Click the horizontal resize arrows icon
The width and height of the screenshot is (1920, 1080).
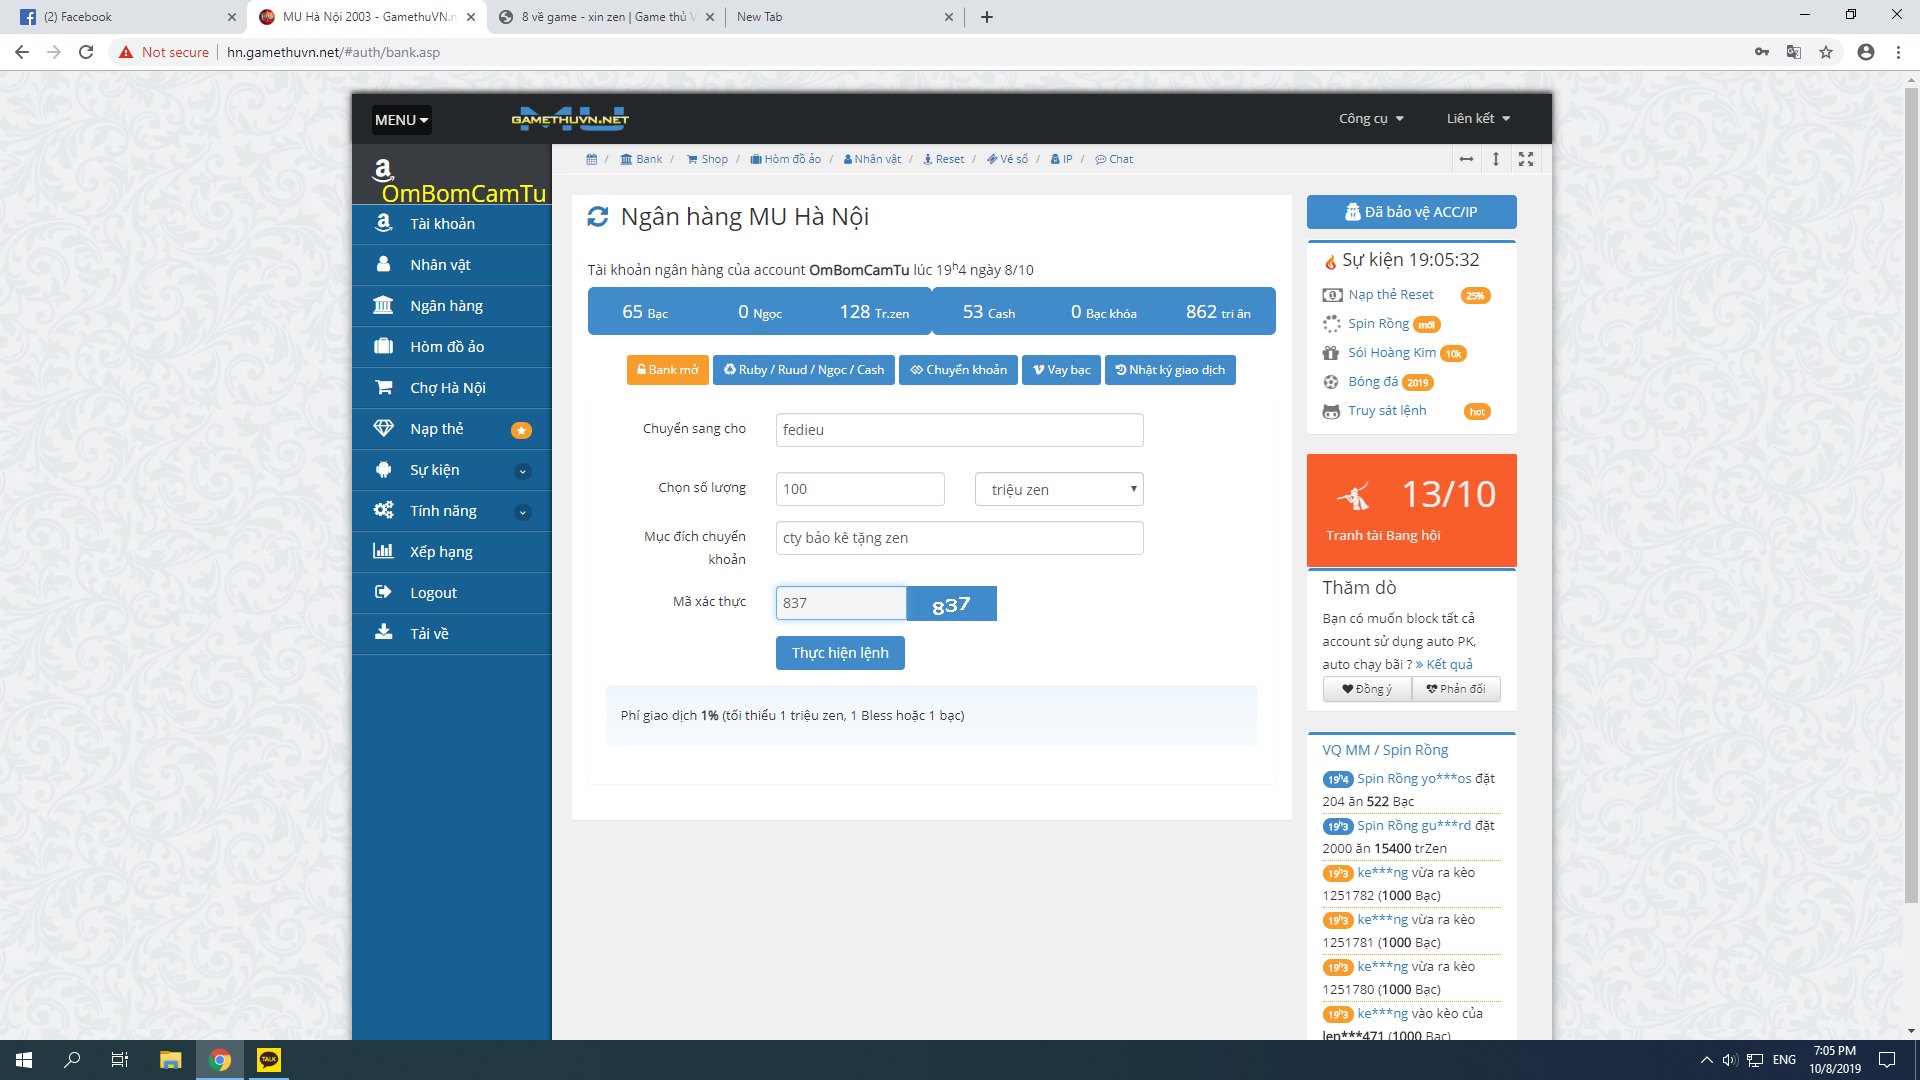click(1466, 159)
